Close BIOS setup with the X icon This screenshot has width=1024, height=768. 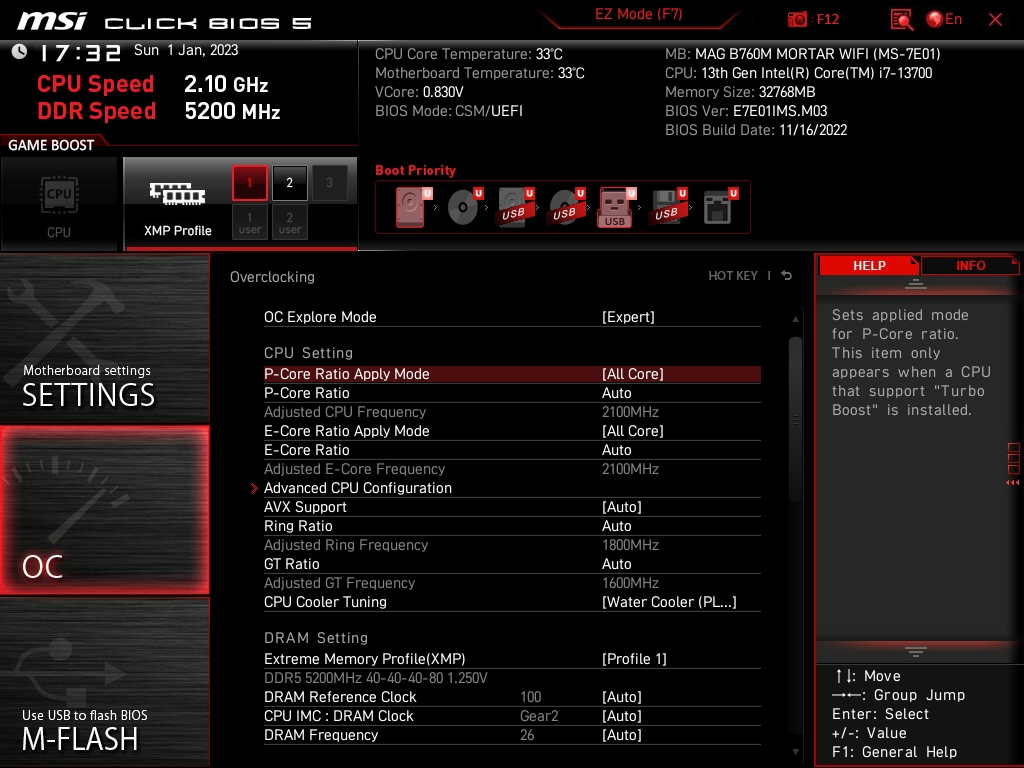click(995, 20)
